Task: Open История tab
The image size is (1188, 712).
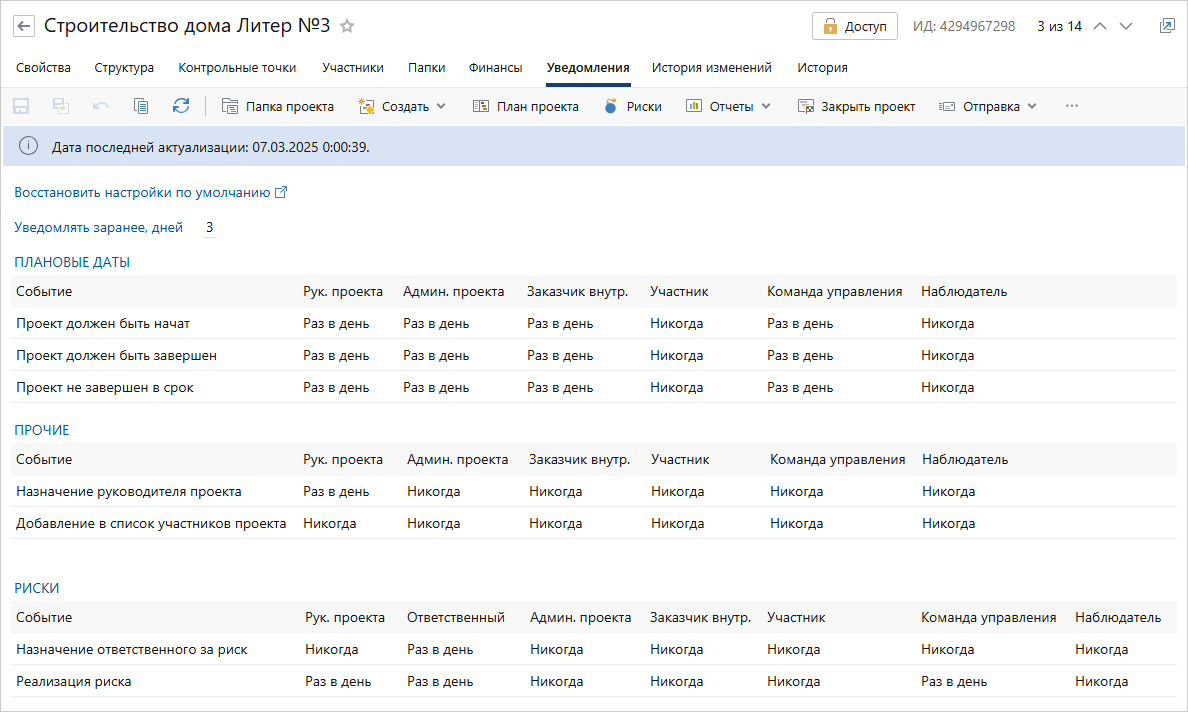Action: point(822,67)
